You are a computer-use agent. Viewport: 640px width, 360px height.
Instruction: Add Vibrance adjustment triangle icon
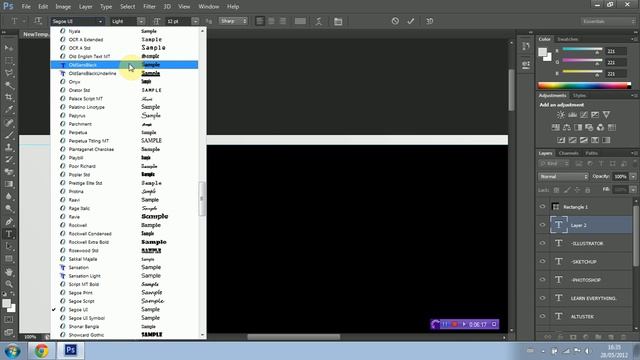(x=607, y=115)
